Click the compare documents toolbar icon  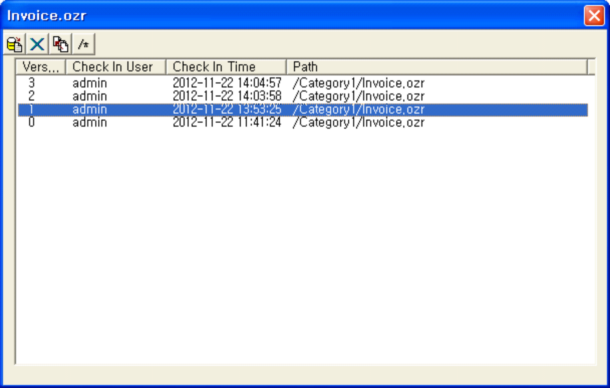tap(60, 44)
